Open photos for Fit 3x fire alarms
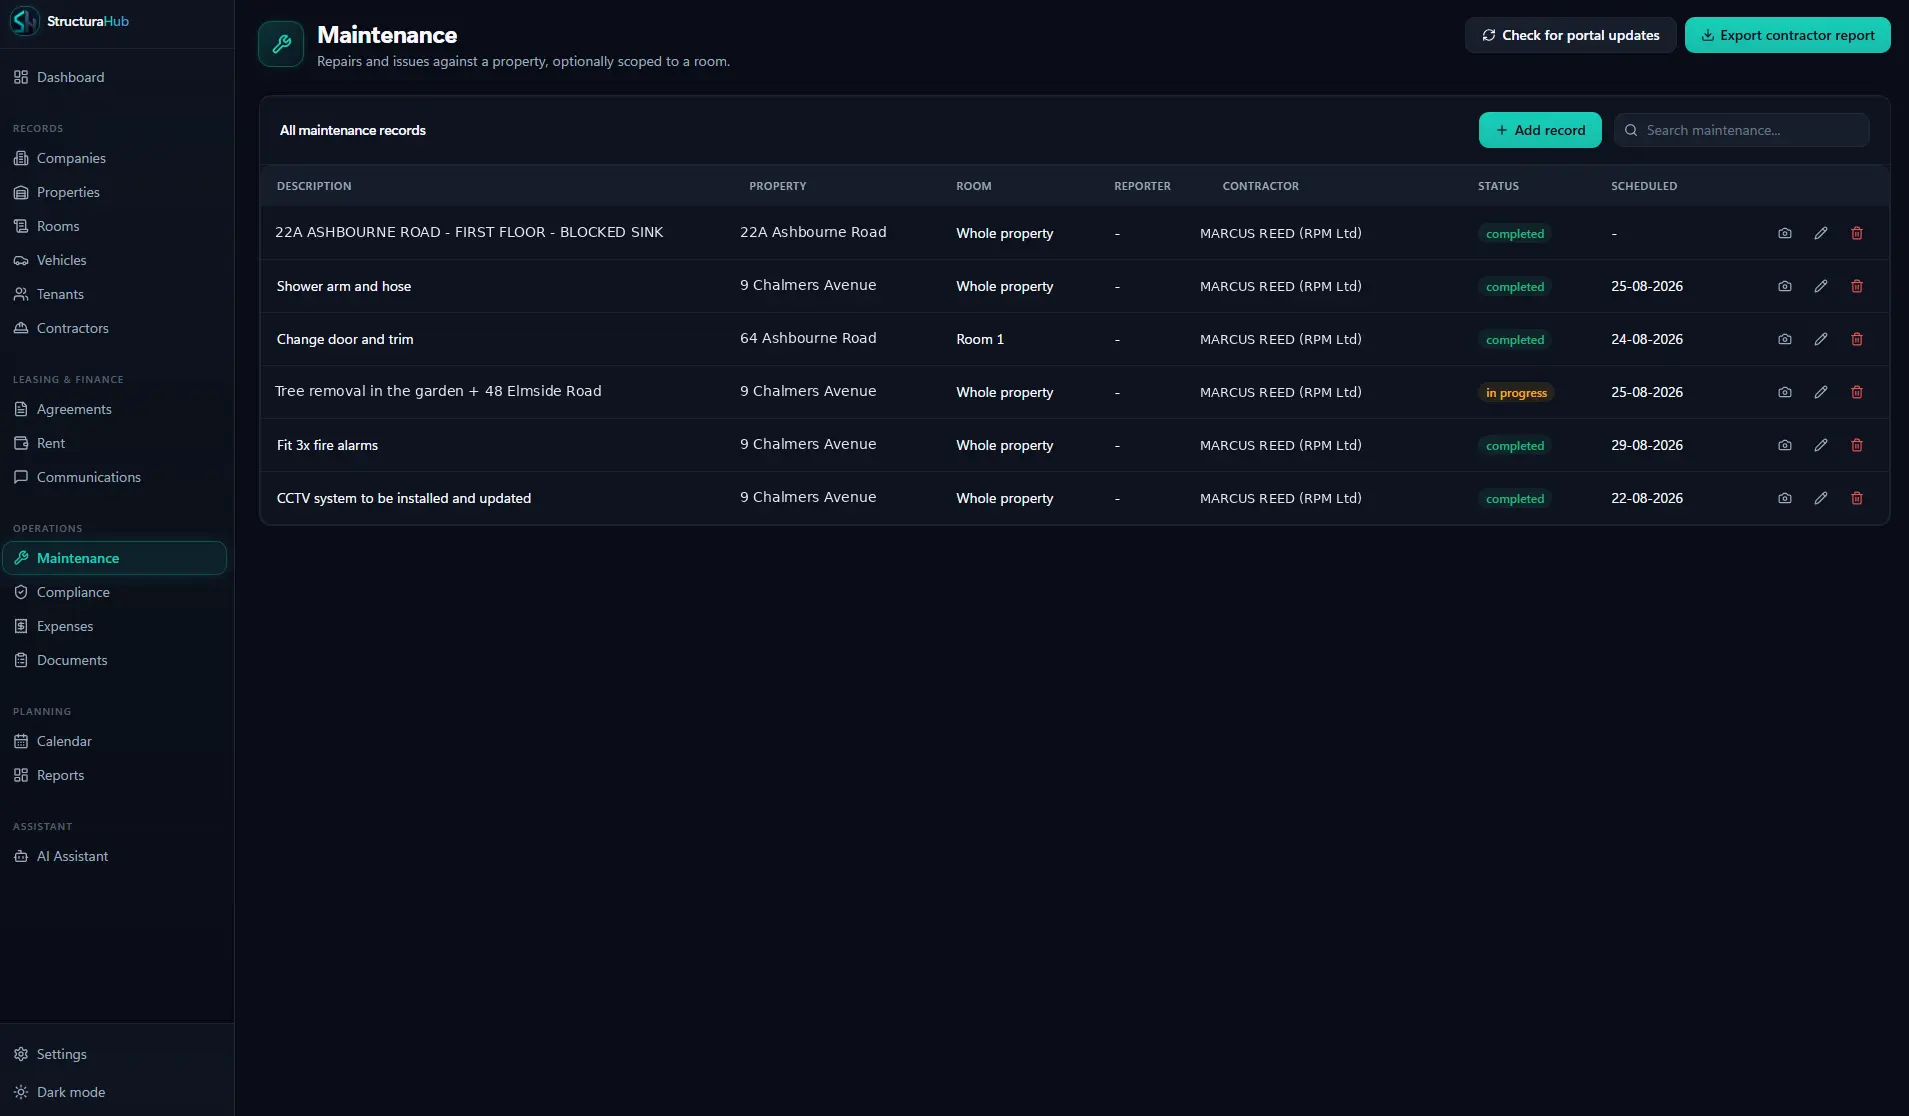1909x1116 pixels. (x=1785, y=445)
